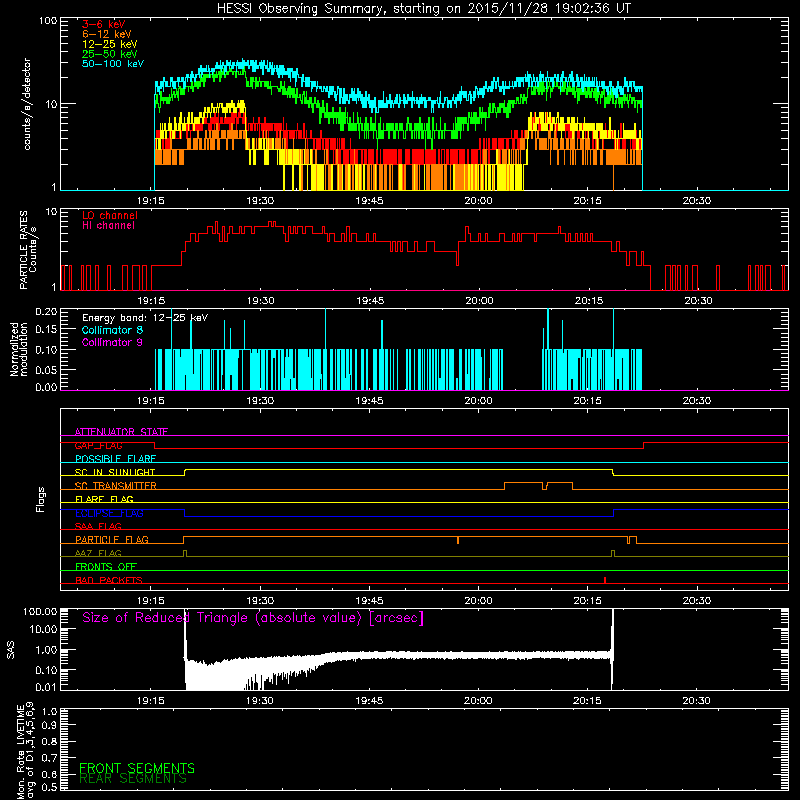
Task: Select the 50-100 keV legend label
Action: coord(113,64)
